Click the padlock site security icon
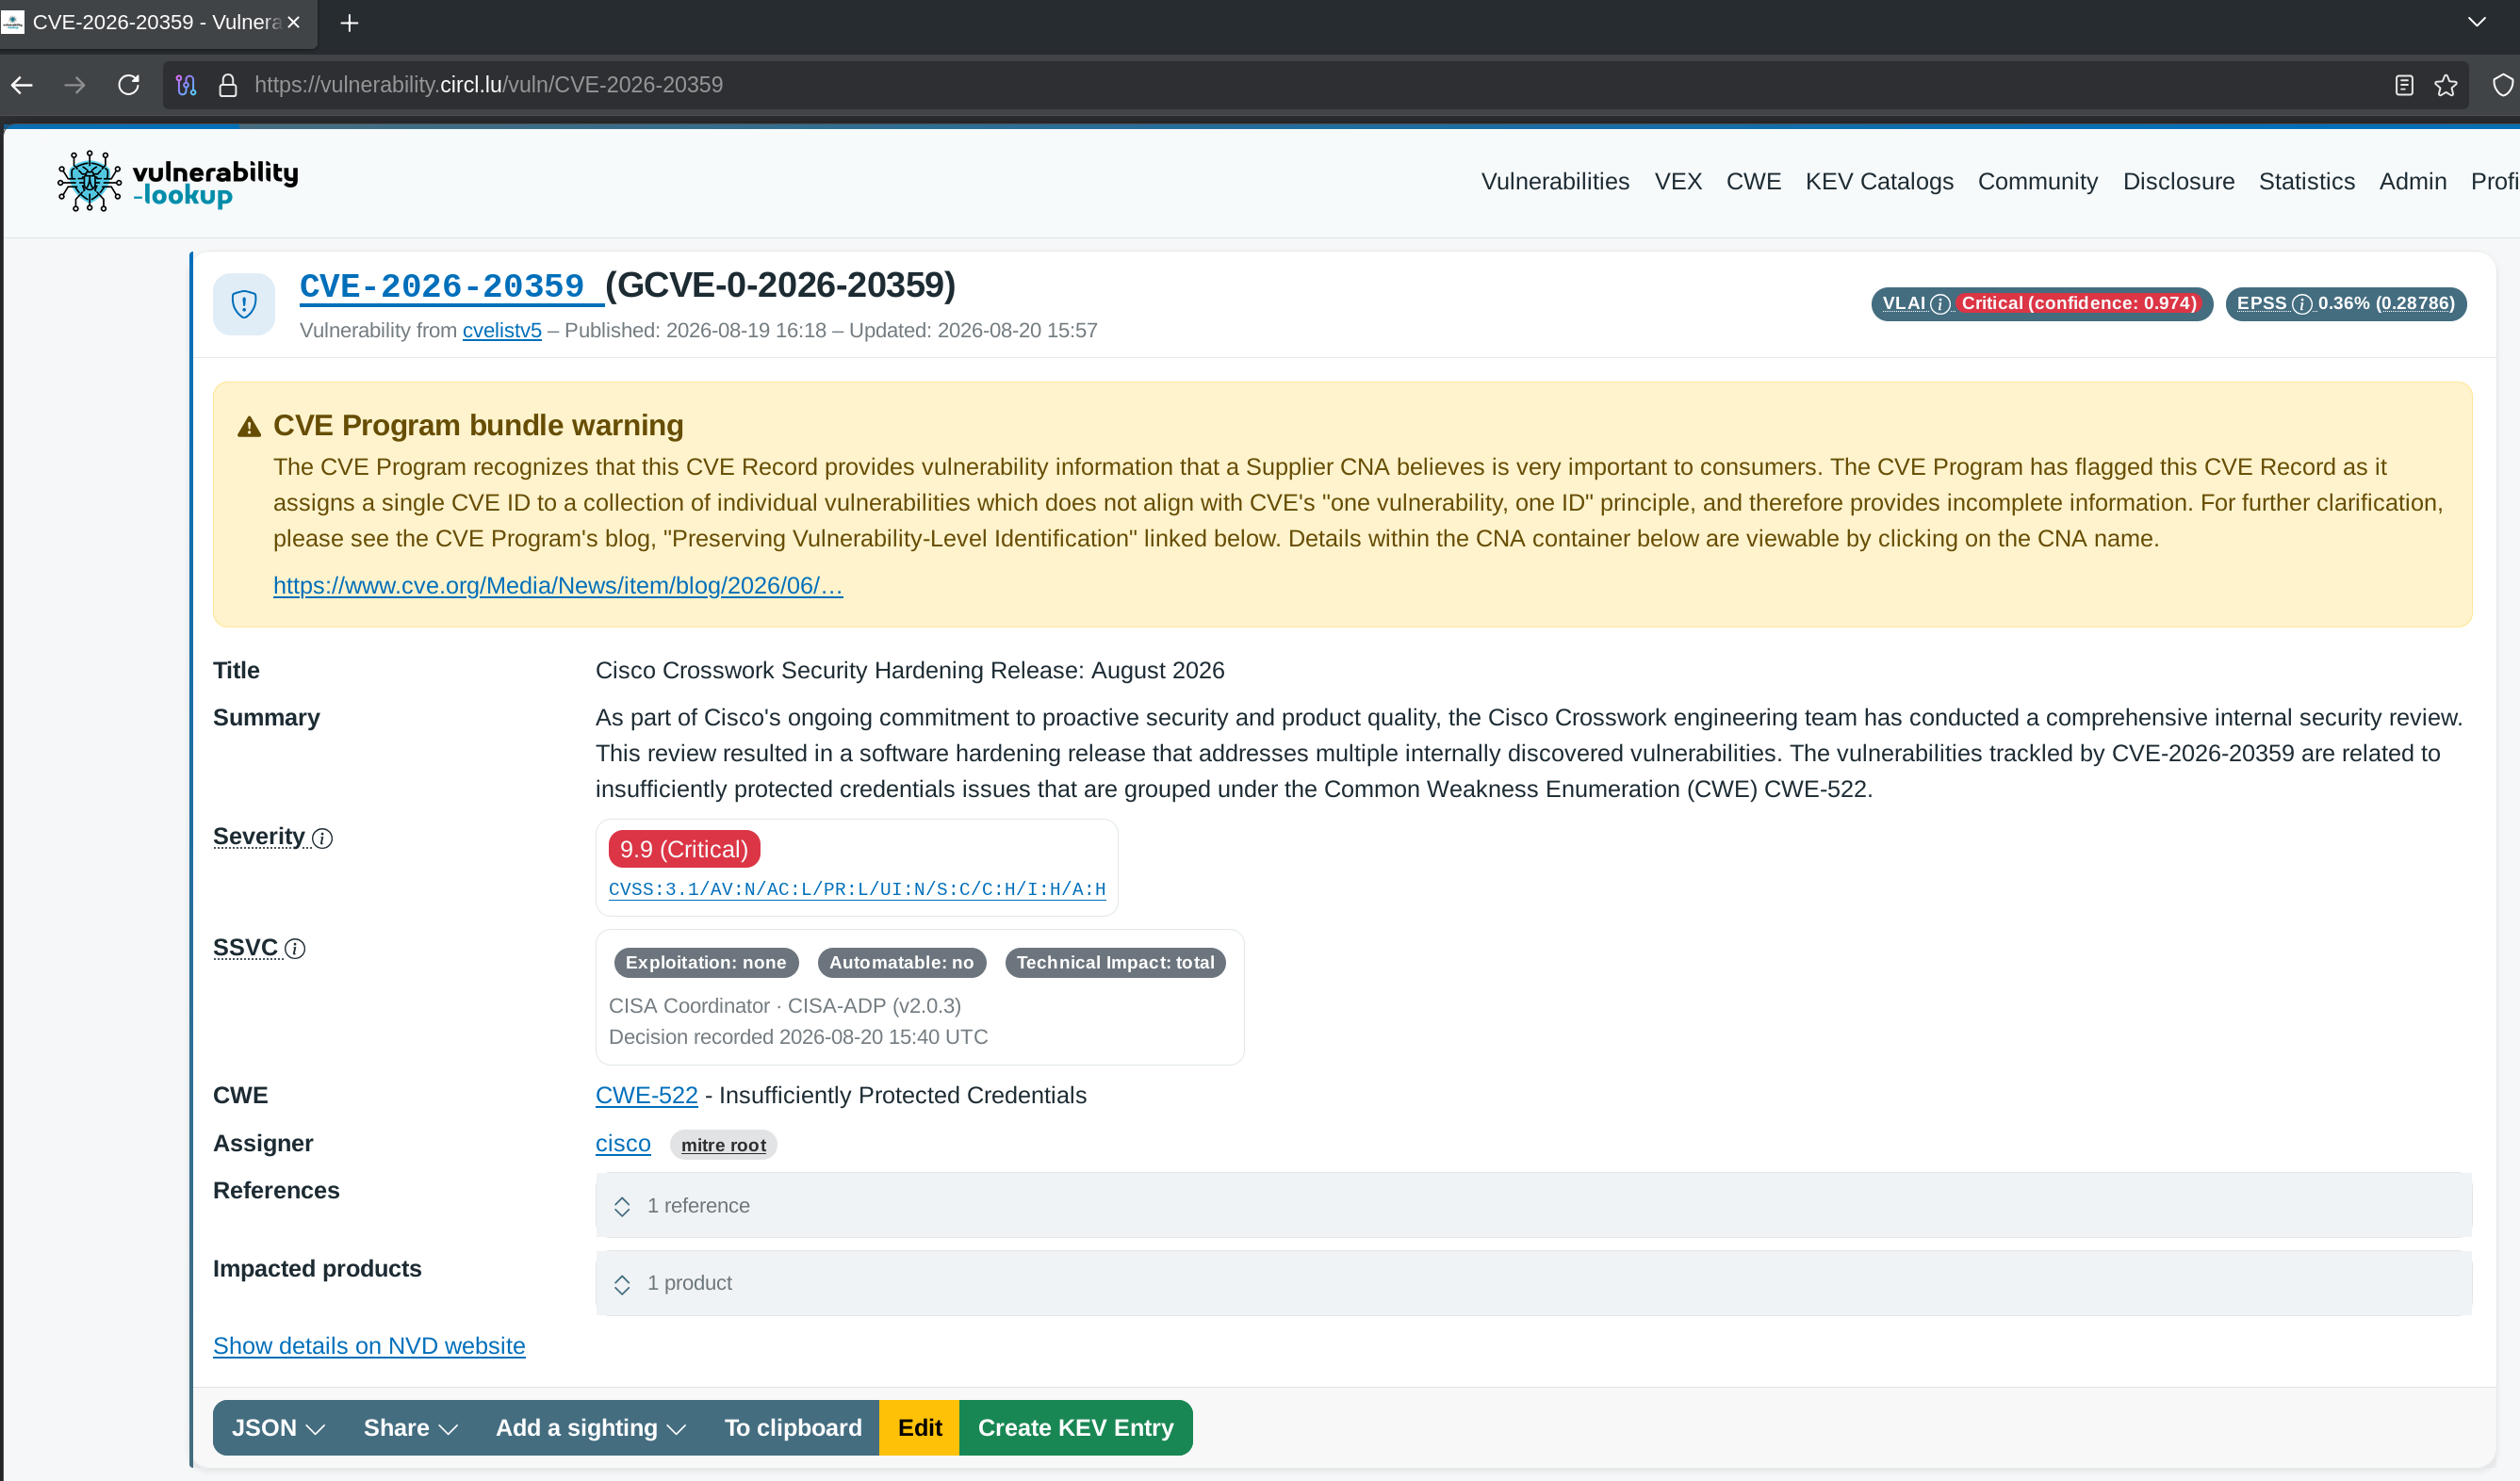2520x1481 pixels. 228,85
